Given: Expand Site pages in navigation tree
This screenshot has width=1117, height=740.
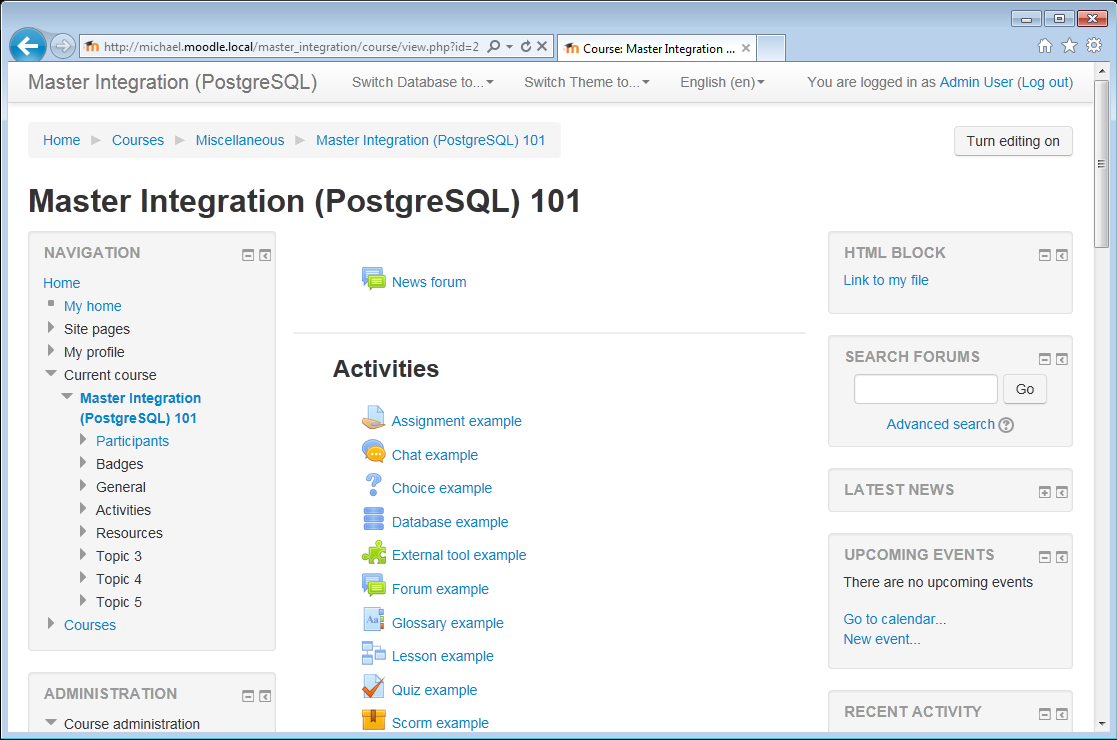Looking at the screenshot, I should 51,327.
